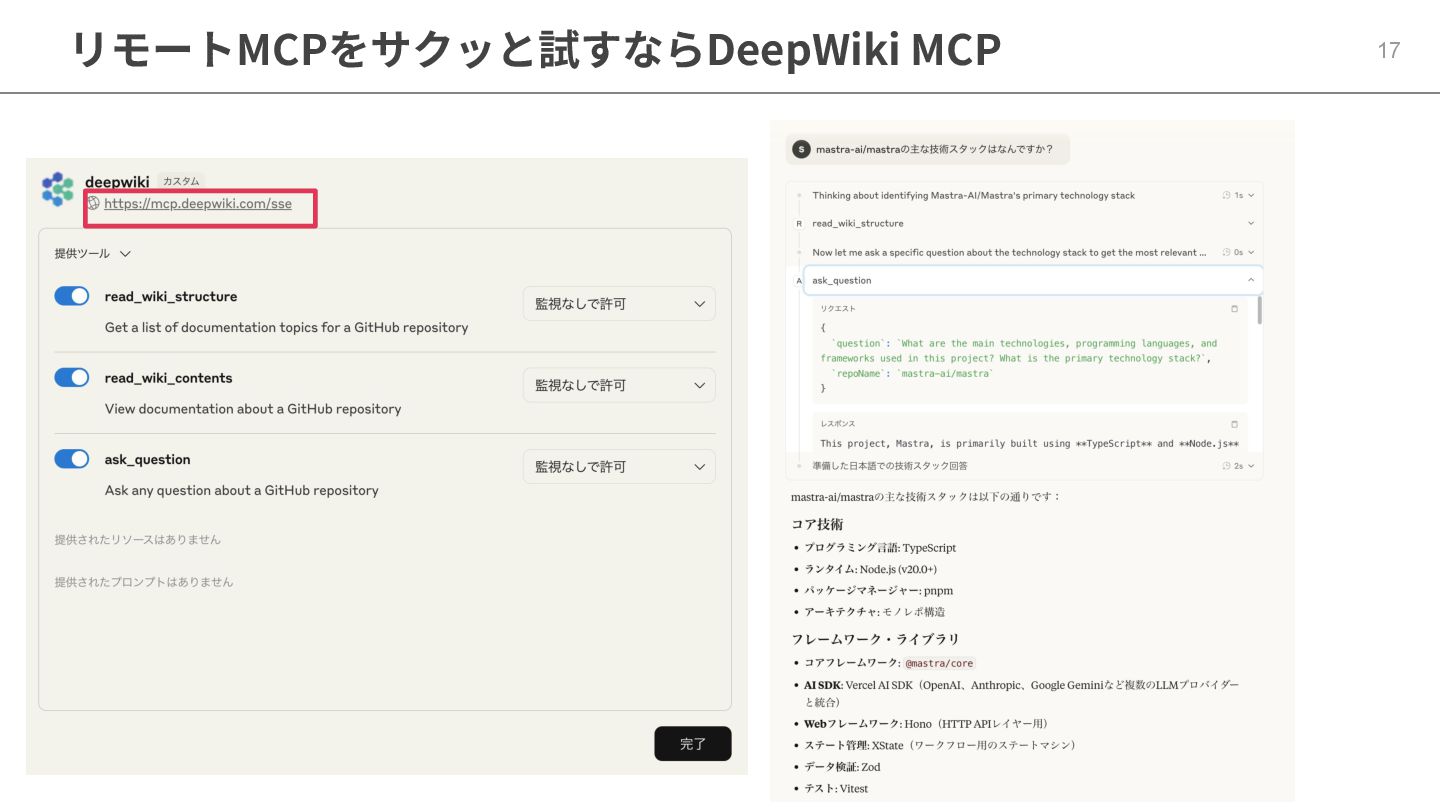The width and height of the screenshot is (1440, 810).
Task: Expand the read_wiki_structure tool call chevron
Action: (x=1251, y=224)
